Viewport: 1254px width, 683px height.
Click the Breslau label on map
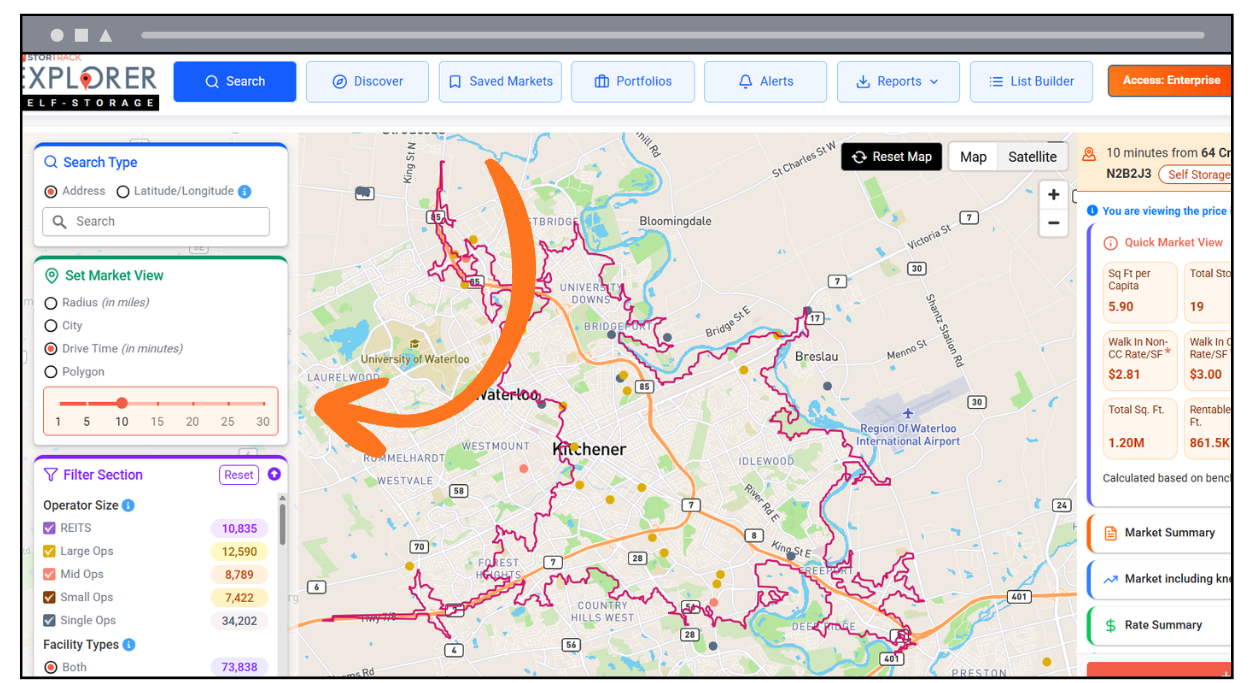point(816,356)
